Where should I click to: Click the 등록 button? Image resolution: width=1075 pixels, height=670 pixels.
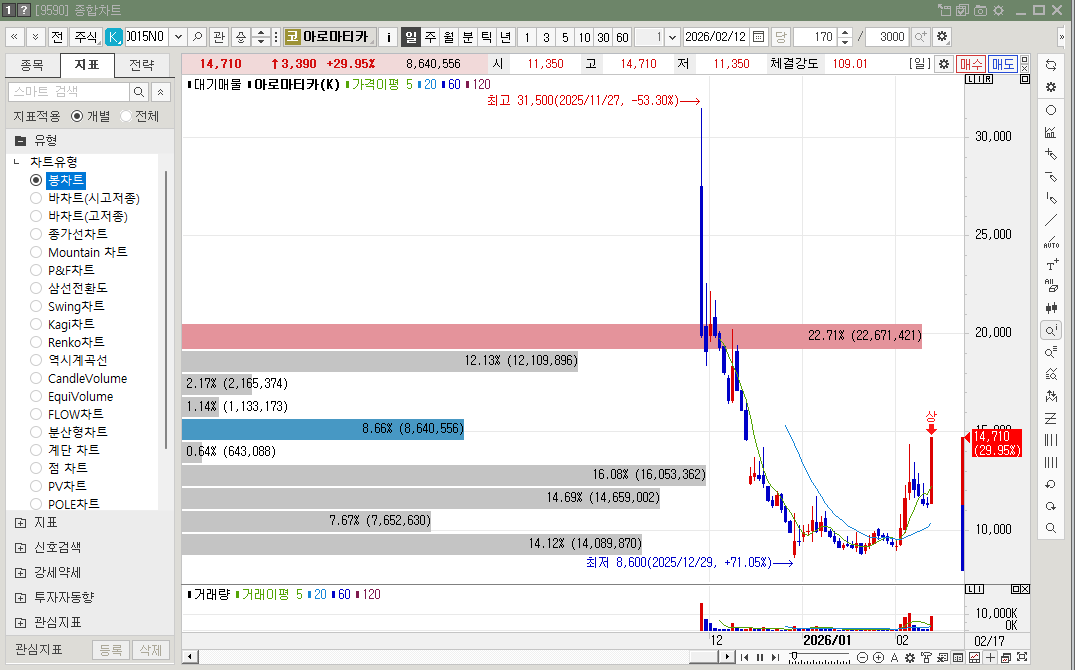(x=111, y=649)
